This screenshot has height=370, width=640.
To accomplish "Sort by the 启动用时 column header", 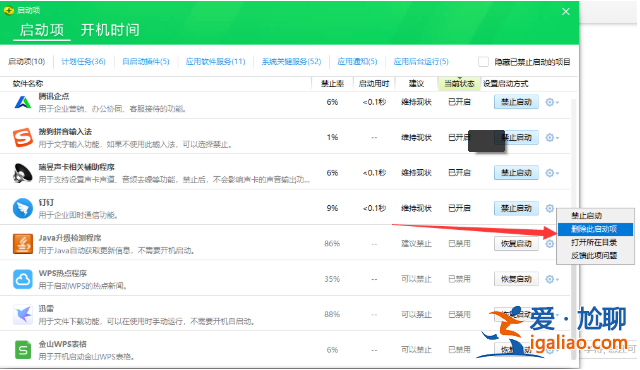I will tap(374, 84).
